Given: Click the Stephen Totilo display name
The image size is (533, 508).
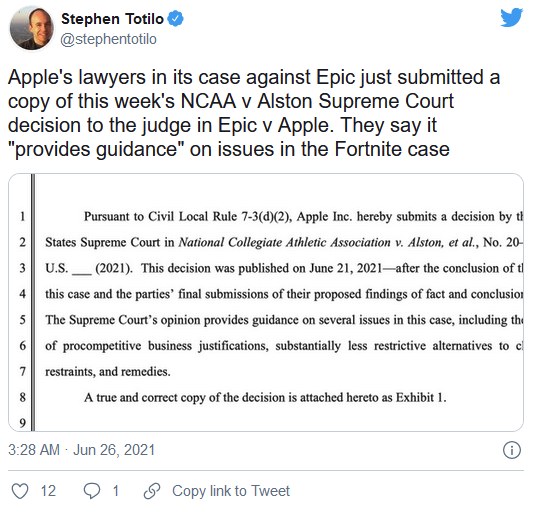Looking at the screenshot, I should coord(113,19).
